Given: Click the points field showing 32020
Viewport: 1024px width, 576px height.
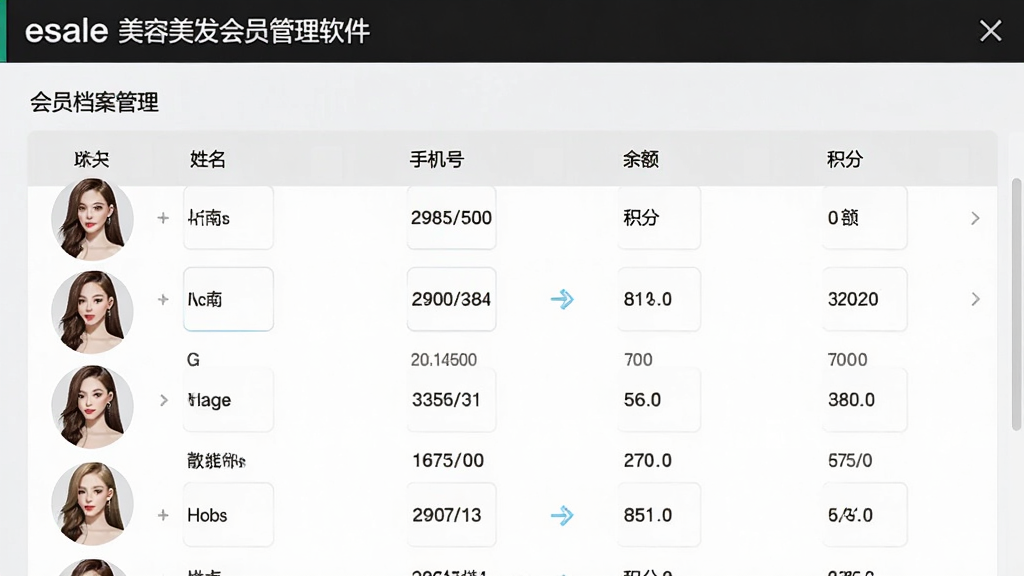Looking at the screenshot, I should pos(865,299).
